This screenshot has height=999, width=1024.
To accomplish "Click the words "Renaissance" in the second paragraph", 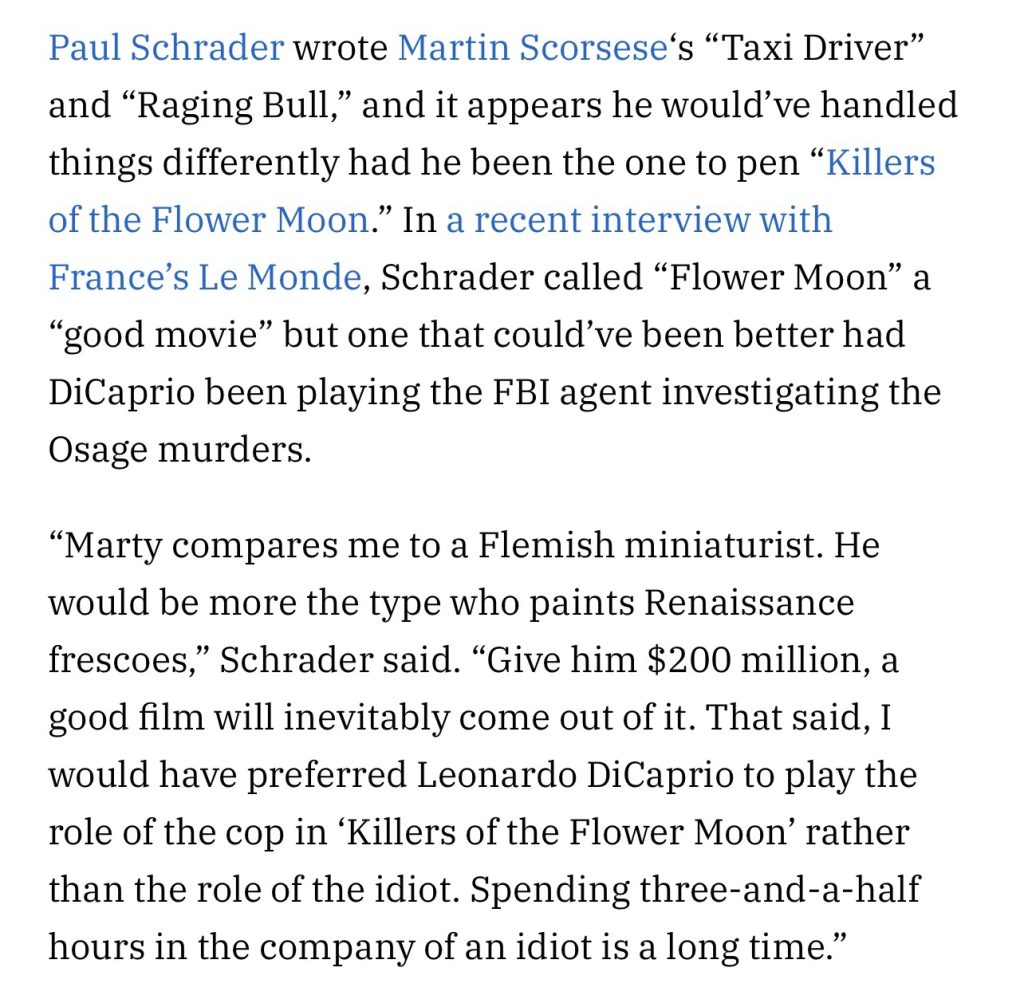I will (x=750, y=603).
